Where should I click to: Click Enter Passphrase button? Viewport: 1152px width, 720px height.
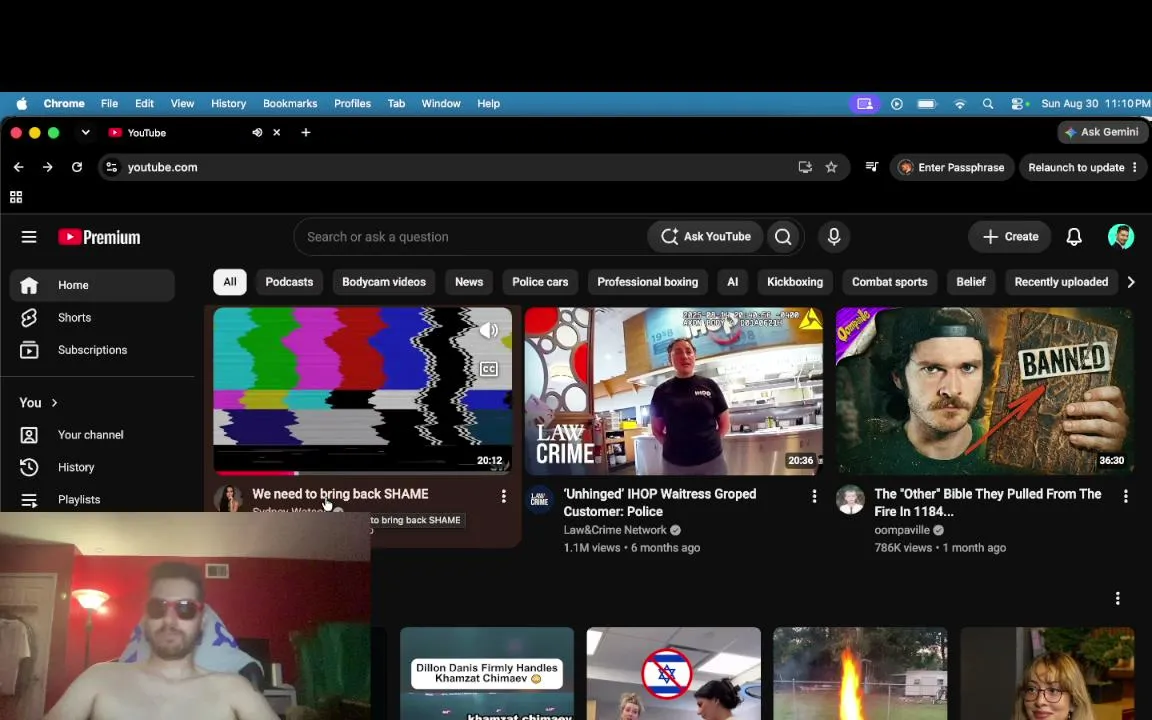coord(952,168)
